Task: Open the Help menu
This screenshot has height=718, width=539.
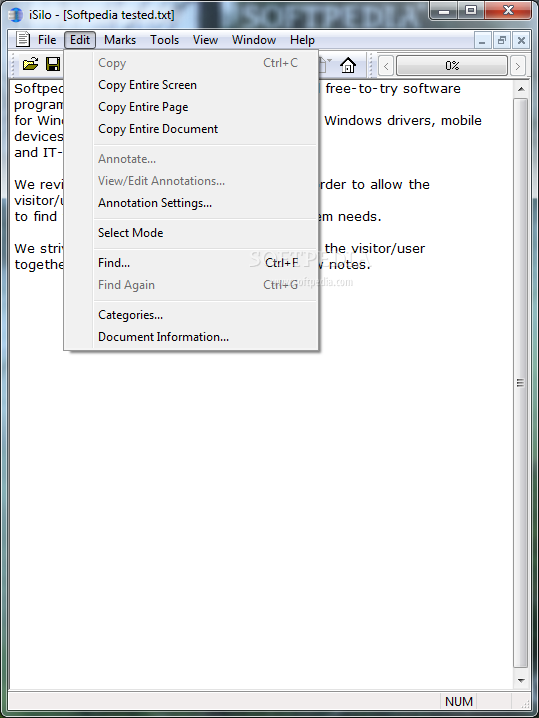Action: click(x=302, y=40)
